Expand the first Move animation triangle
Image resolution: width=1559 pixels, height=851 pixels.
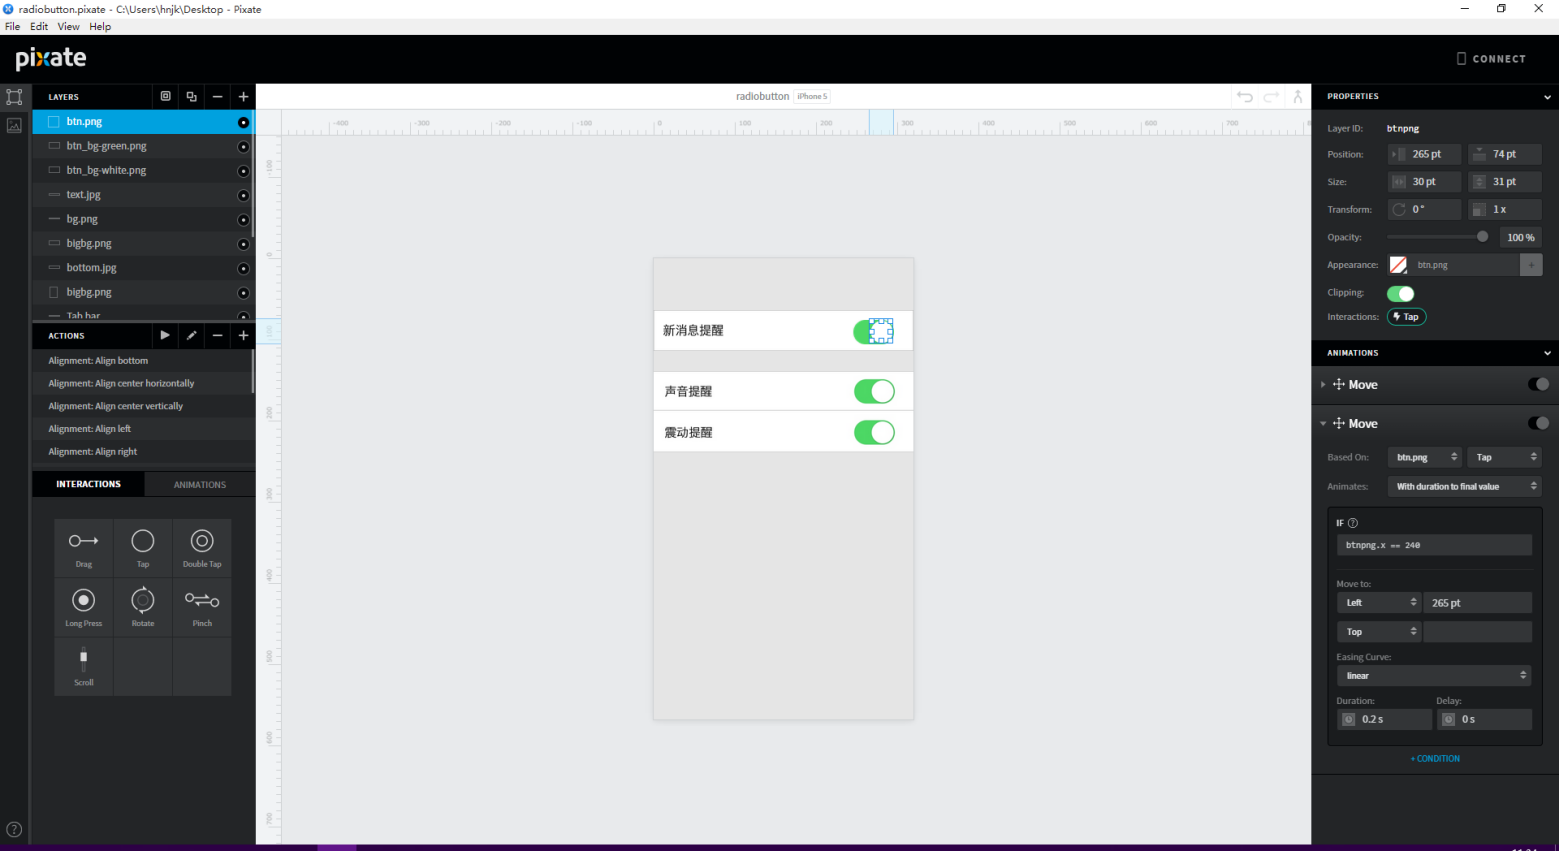pyautogui.click(x=1323, y=385)
